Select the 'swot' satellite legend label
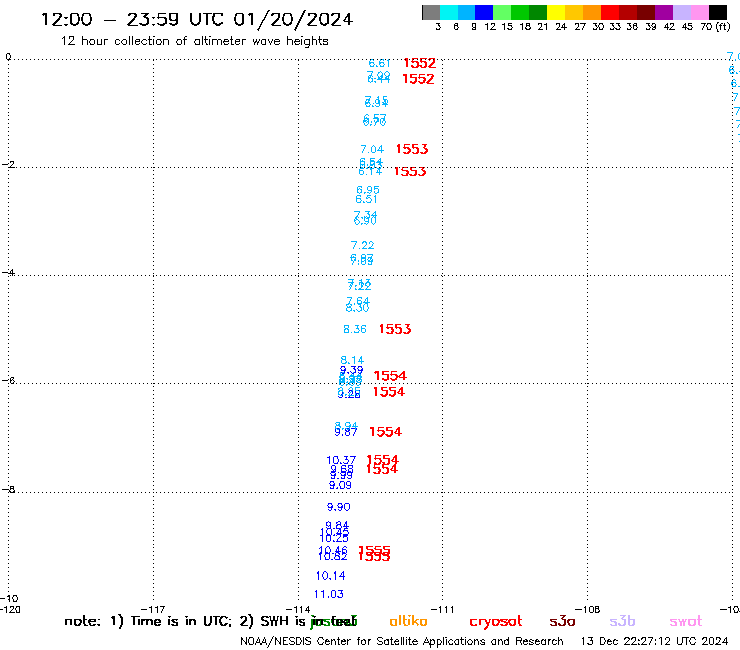 pos(686,622)
